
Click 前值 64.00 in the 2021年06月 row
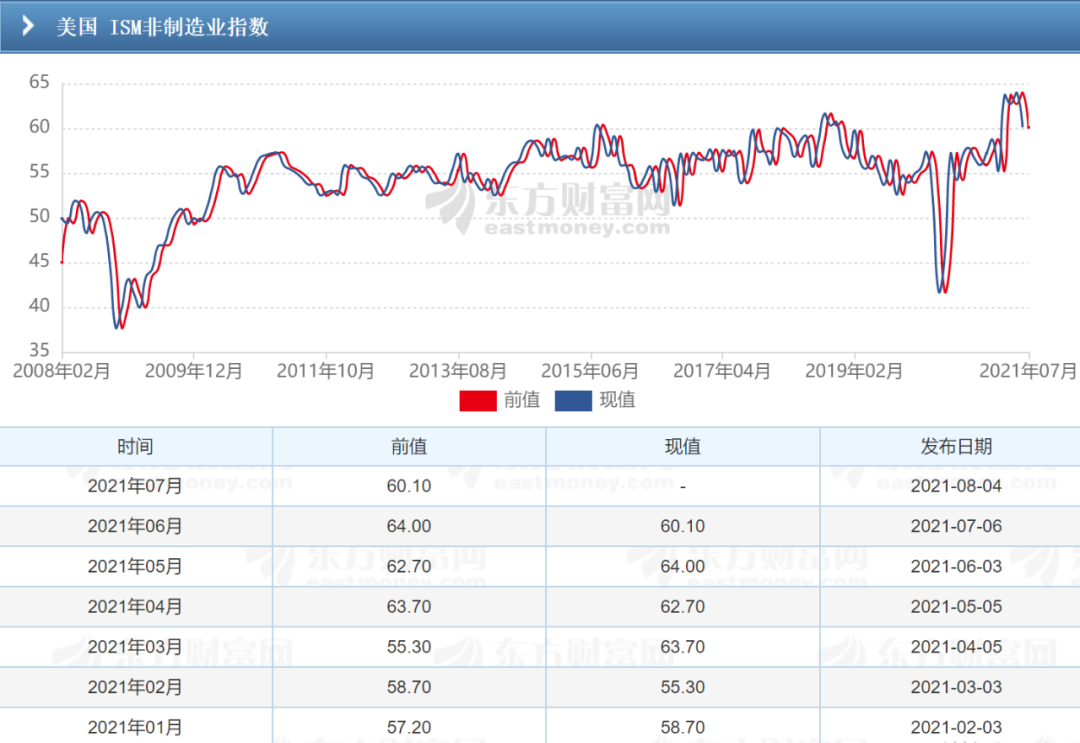click(409, 526)
